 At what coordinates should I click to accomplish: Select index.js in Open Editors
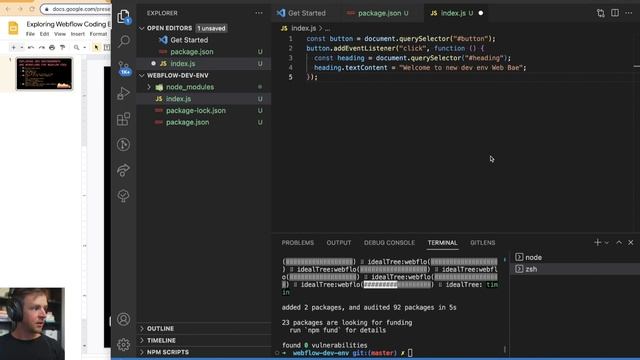[x=204, y=64]
